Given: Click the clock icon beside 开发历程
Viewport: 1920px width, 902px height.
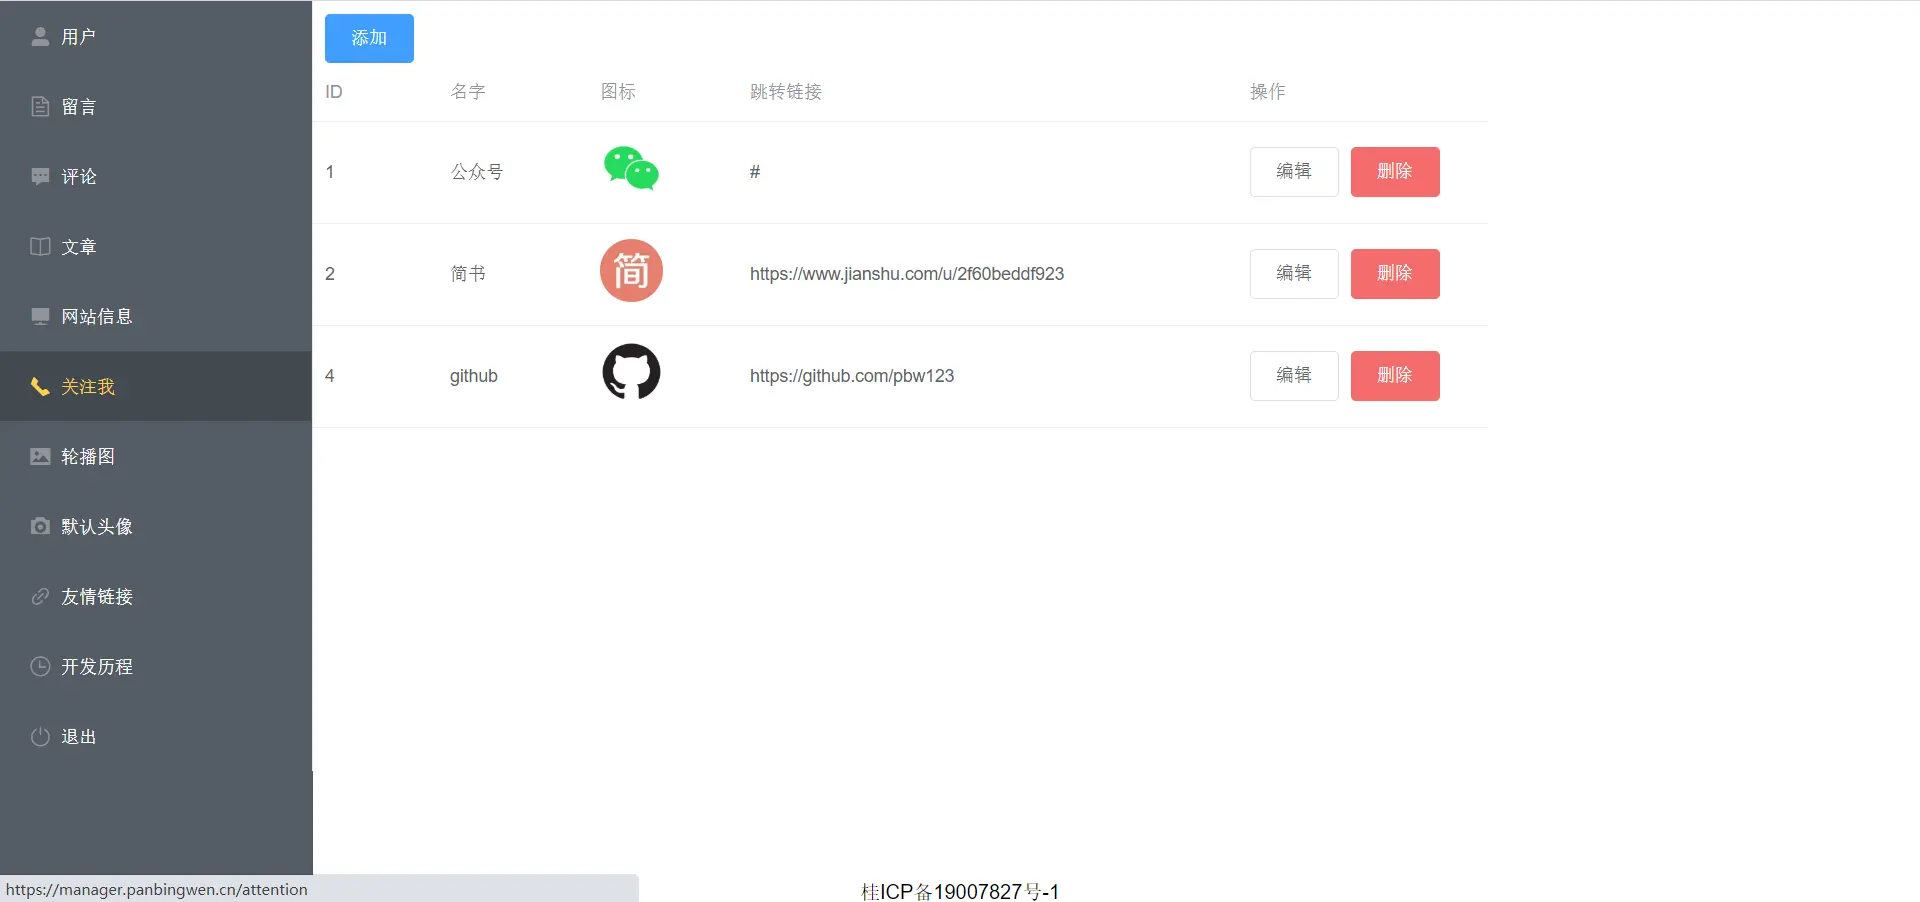Looking at the screenshot, I should (40, 667).
